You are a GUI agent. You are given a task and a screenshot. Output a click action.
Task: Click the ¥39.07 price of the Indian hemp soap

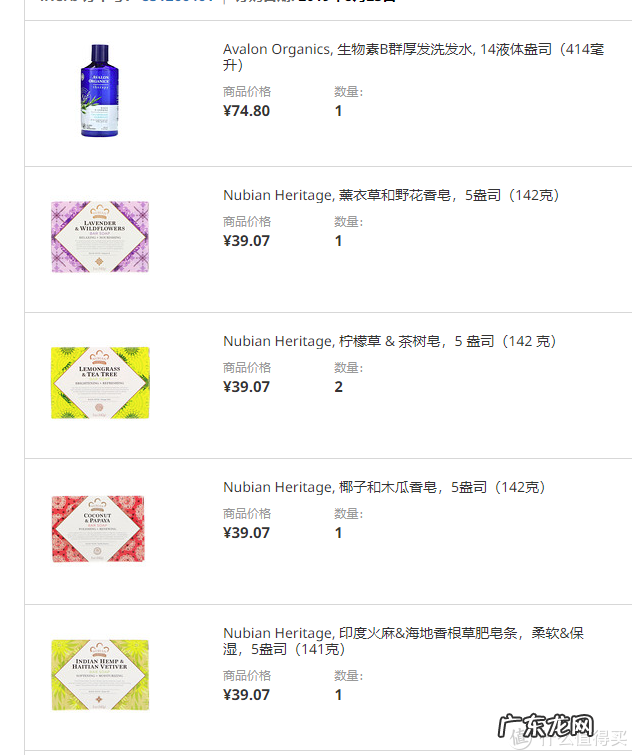pyautogui.click(x=246, y=695)
